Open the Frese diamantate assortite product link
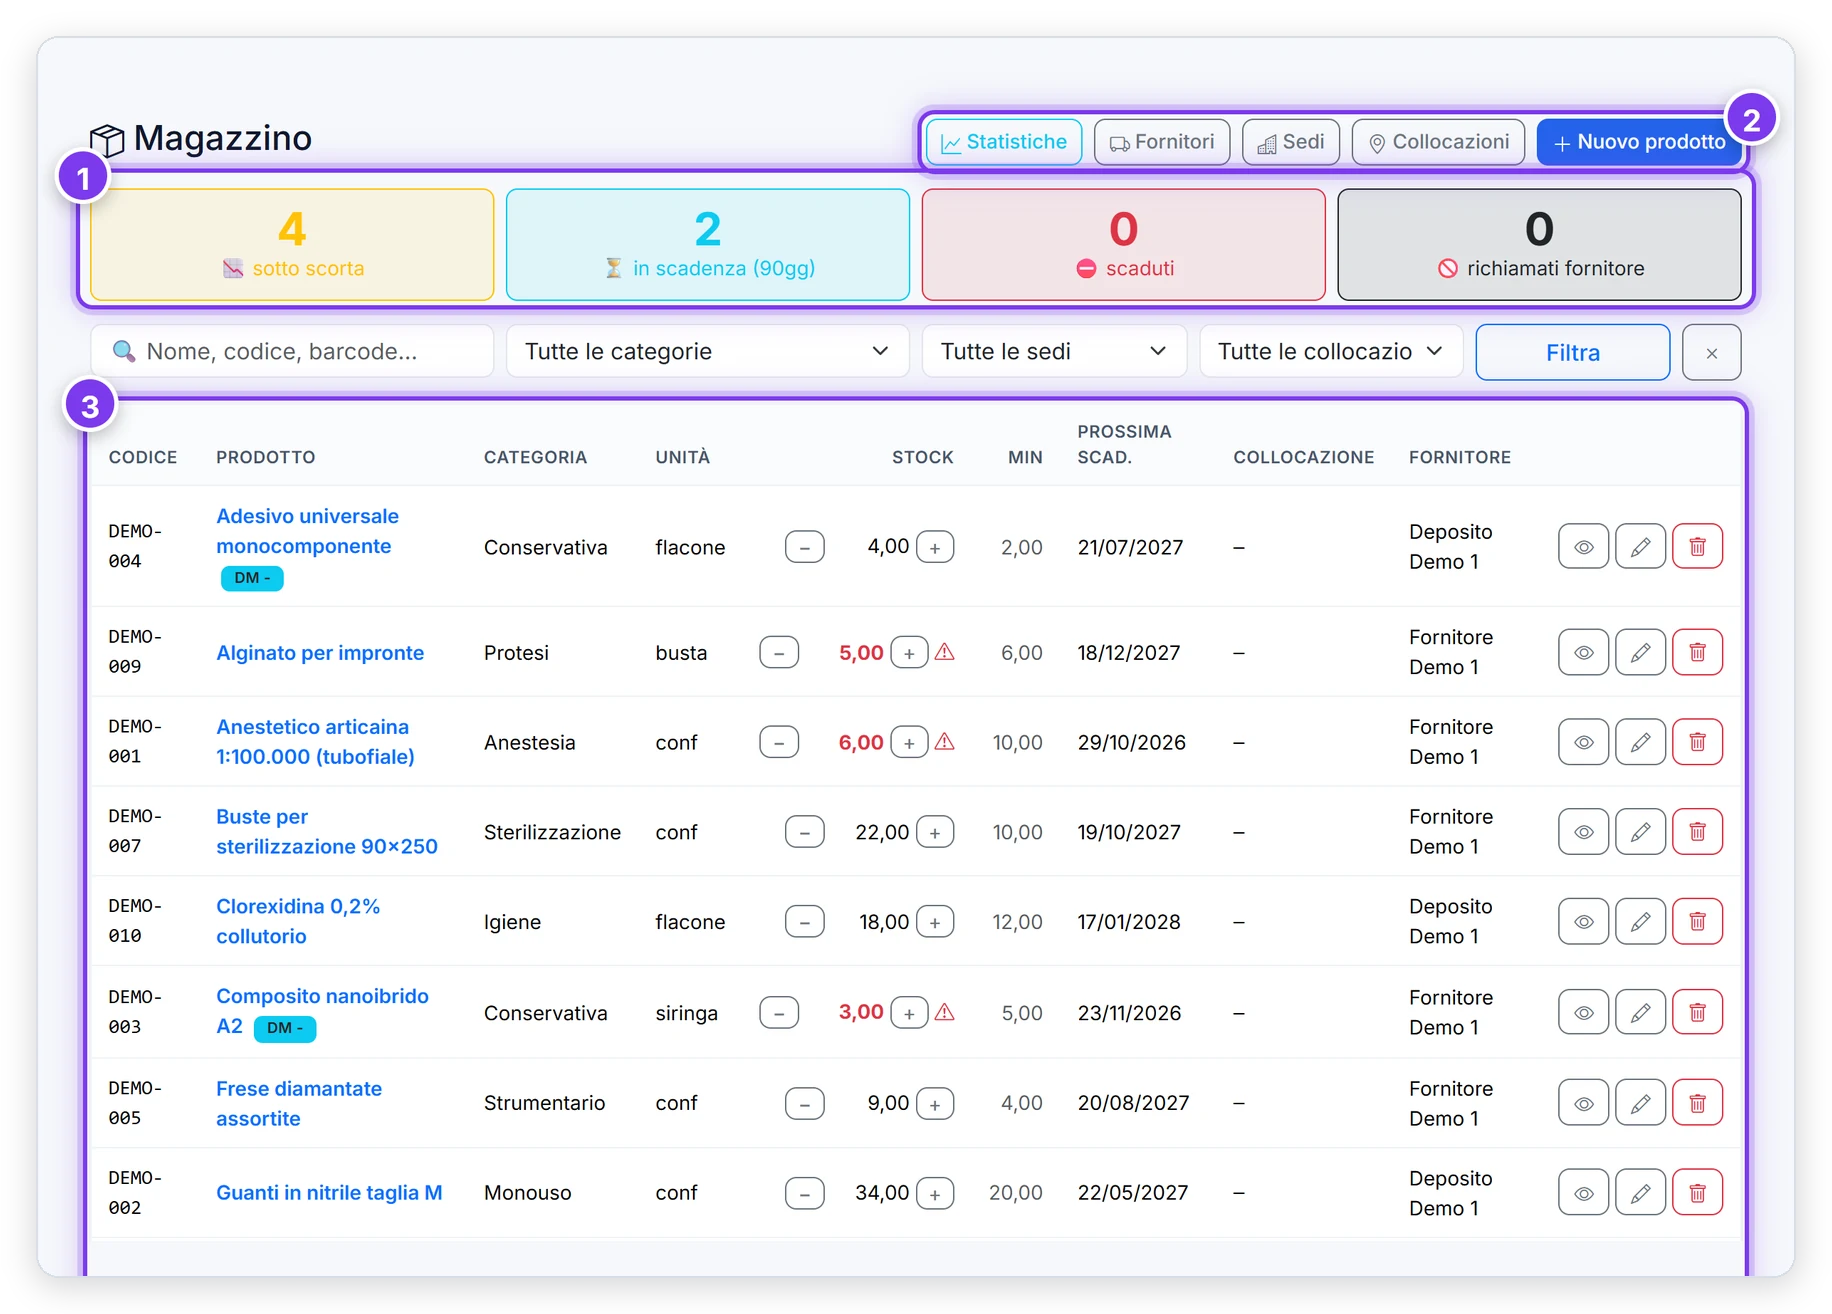 (x=299, y=1103)
